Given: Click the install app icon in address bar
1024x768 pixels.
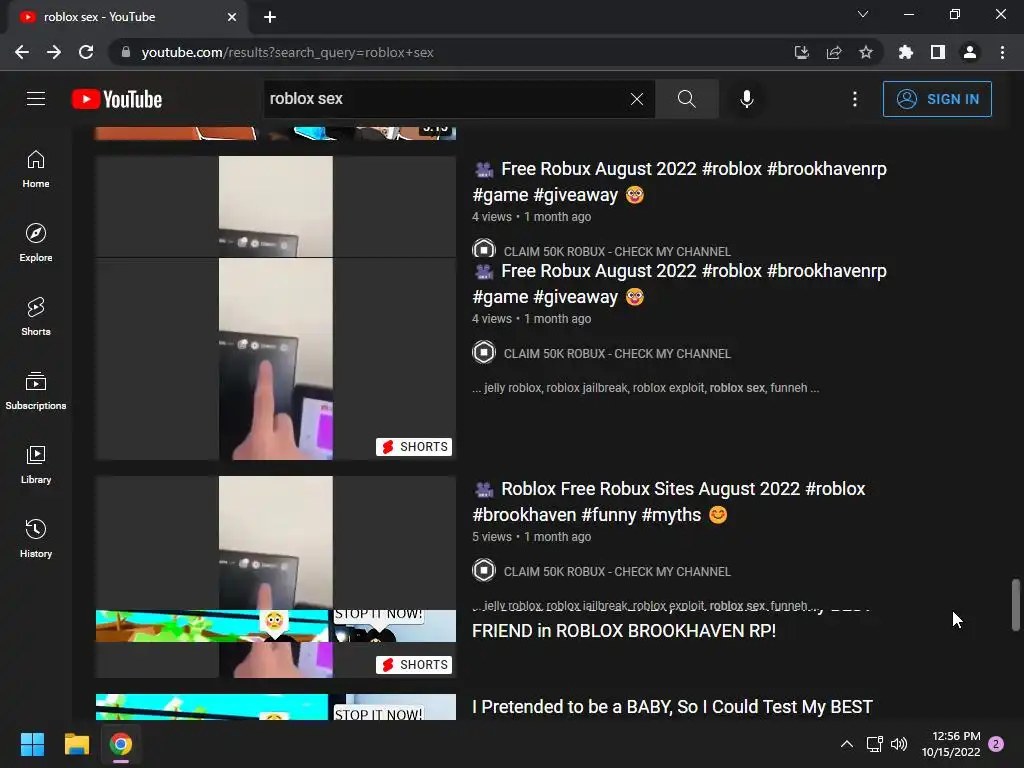Looking at the screenshot, I should click(801, 52).
